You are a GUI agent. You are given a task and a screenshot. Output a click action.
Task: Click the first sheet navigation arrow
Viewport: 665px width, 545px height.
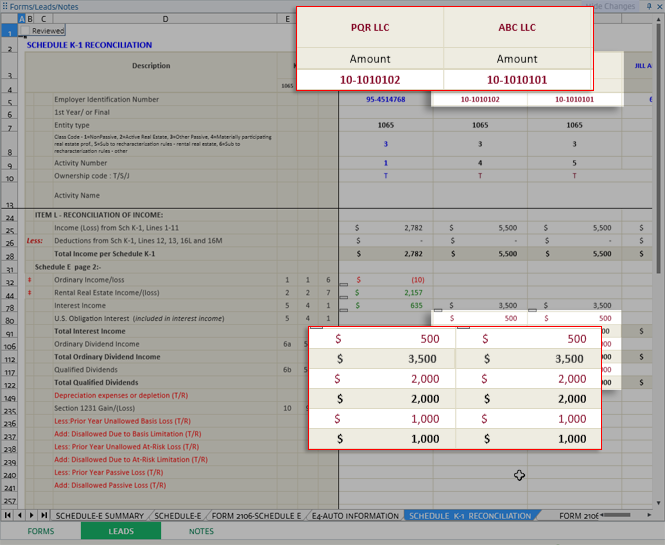pos(8,515)
